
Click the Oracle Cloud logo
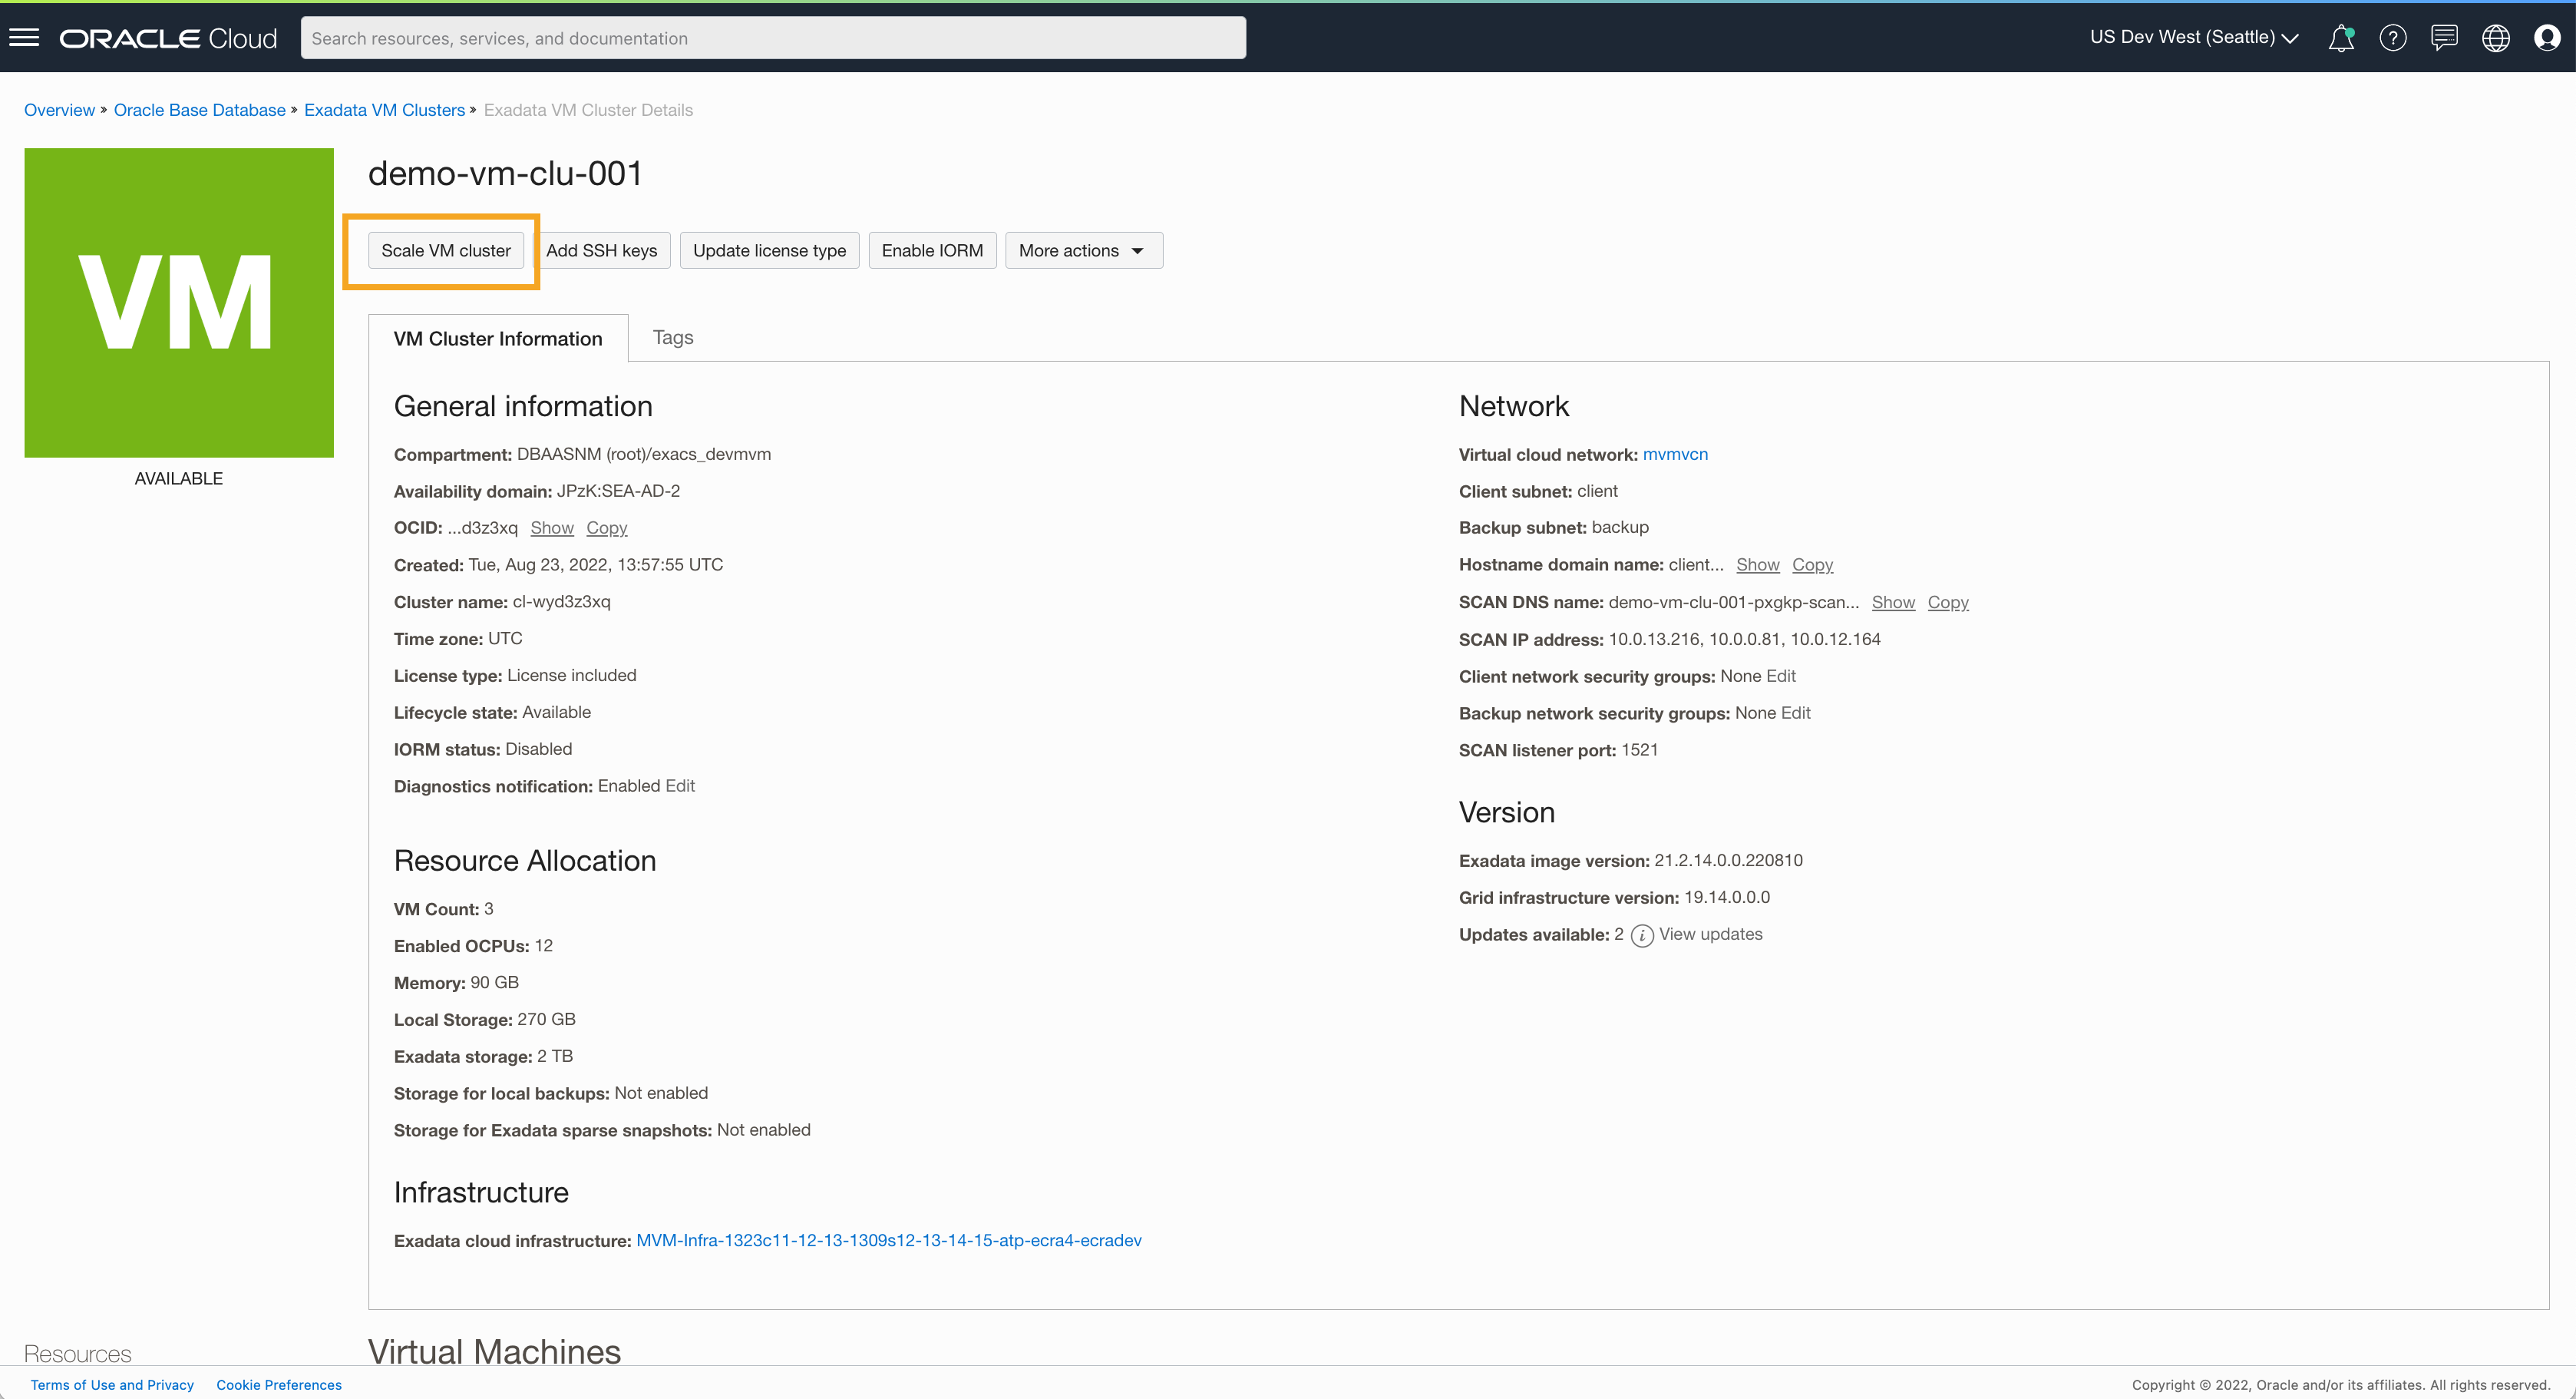(x=168, y=37)
